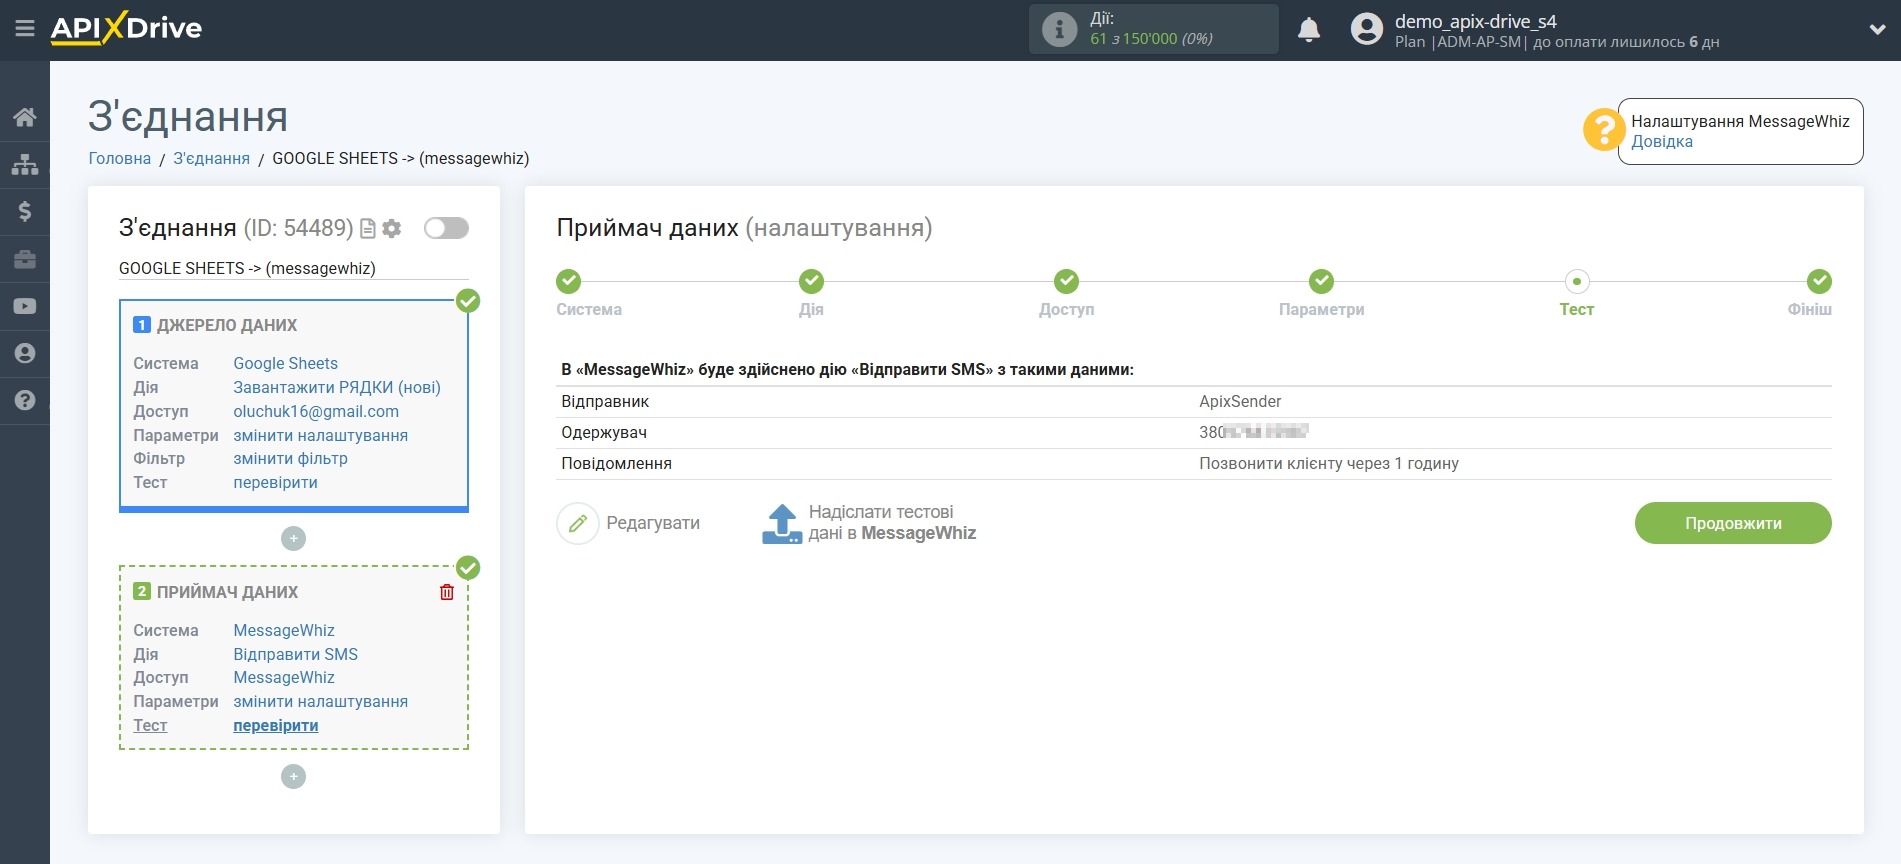Go to Фініш step

coord(1819,281)
